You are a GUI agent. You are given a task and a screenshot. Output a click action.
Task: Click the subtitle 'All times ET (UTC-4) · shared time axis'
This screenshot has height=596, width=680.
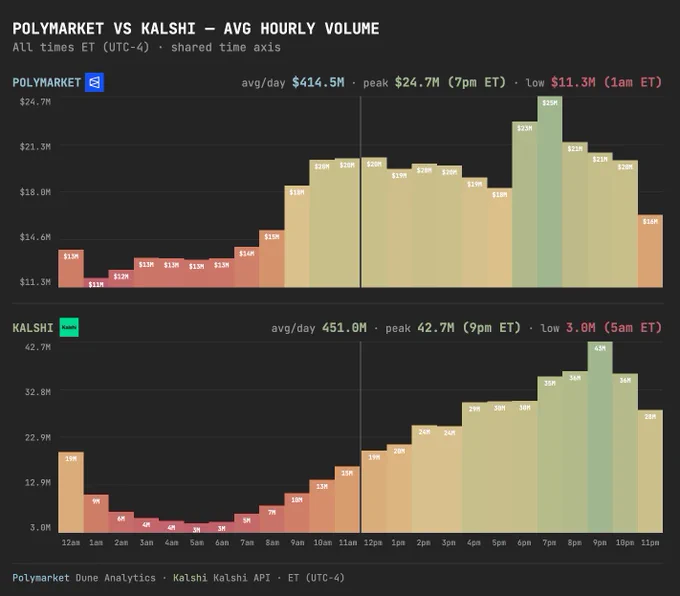[146, 47]
